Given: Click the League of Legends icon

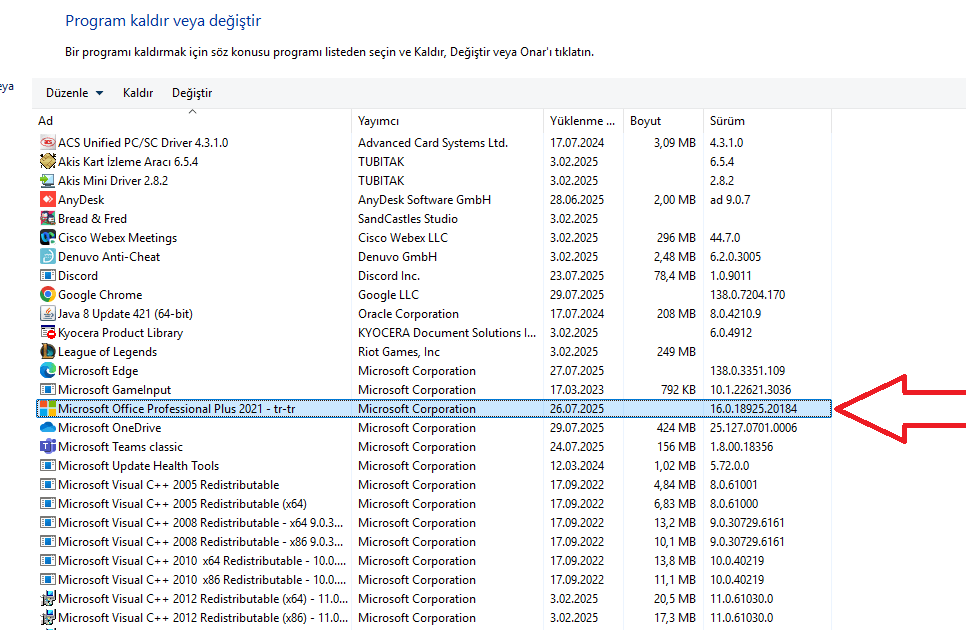Looking at the screenshot, I should tap(47, 352).
